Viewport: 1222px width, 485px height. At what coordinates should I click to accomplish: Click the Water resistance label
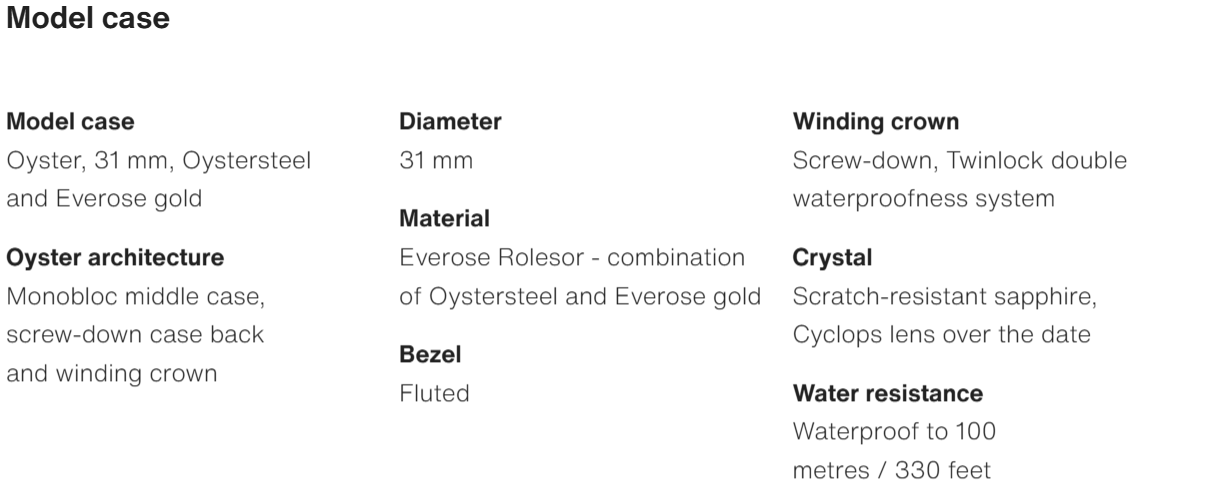click(x=888, y=393)
